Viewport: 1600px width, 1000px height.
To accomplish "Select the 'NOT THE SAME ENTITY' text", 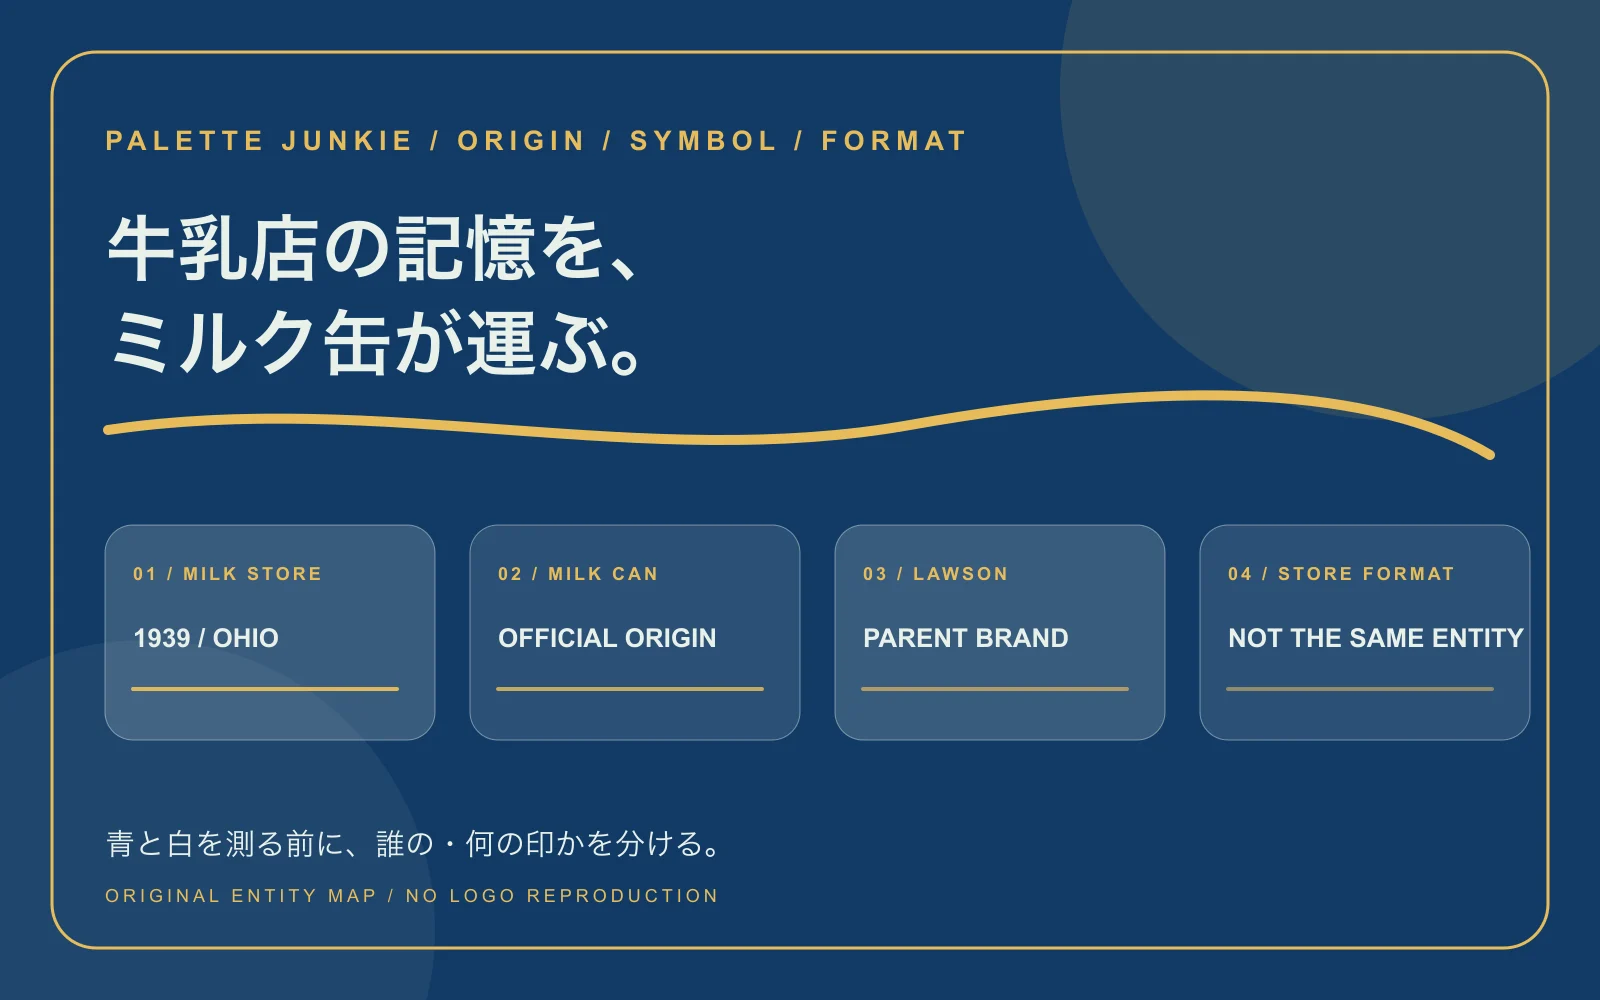I will coord(1376,638).
